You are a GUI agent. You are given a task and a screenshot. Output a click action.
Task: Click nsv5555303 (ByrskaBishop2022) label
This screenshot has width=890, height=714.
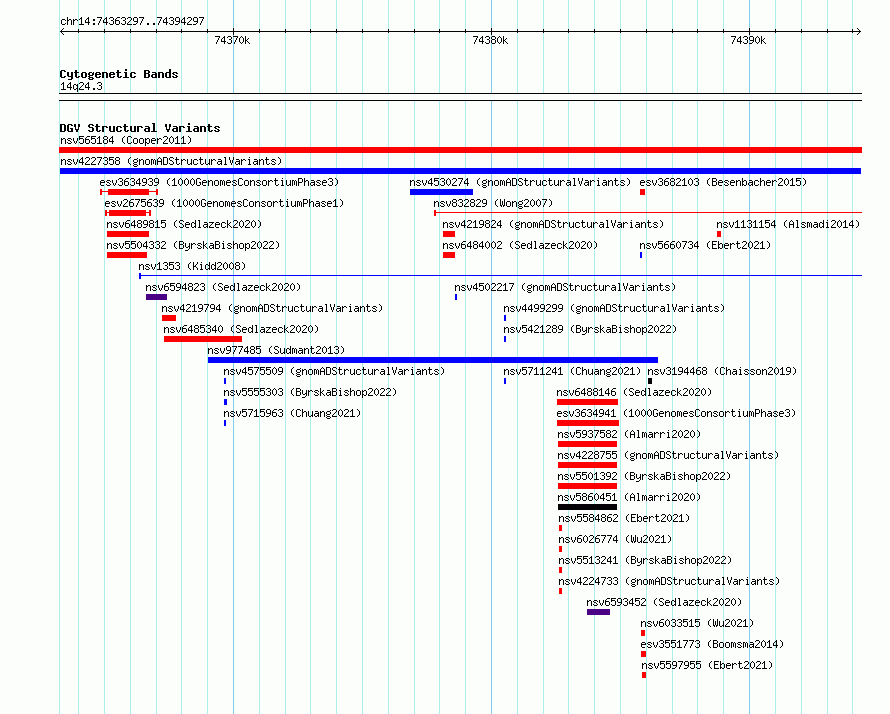[x=310, y=392]
